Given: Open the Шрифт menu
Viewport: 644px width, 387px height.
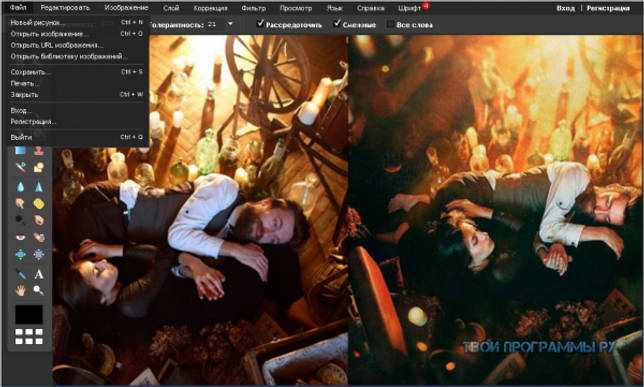Looking at the screenshot, I should pos(409,8).
